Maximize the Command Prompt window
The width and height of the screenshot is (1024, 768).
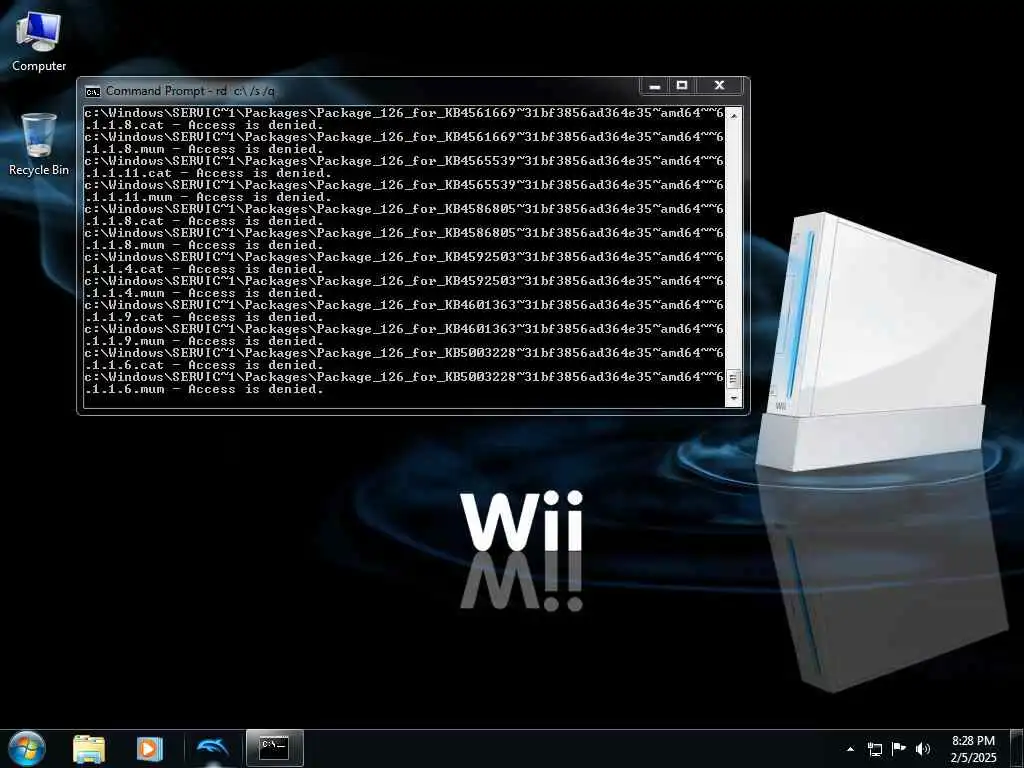point(682,86)
